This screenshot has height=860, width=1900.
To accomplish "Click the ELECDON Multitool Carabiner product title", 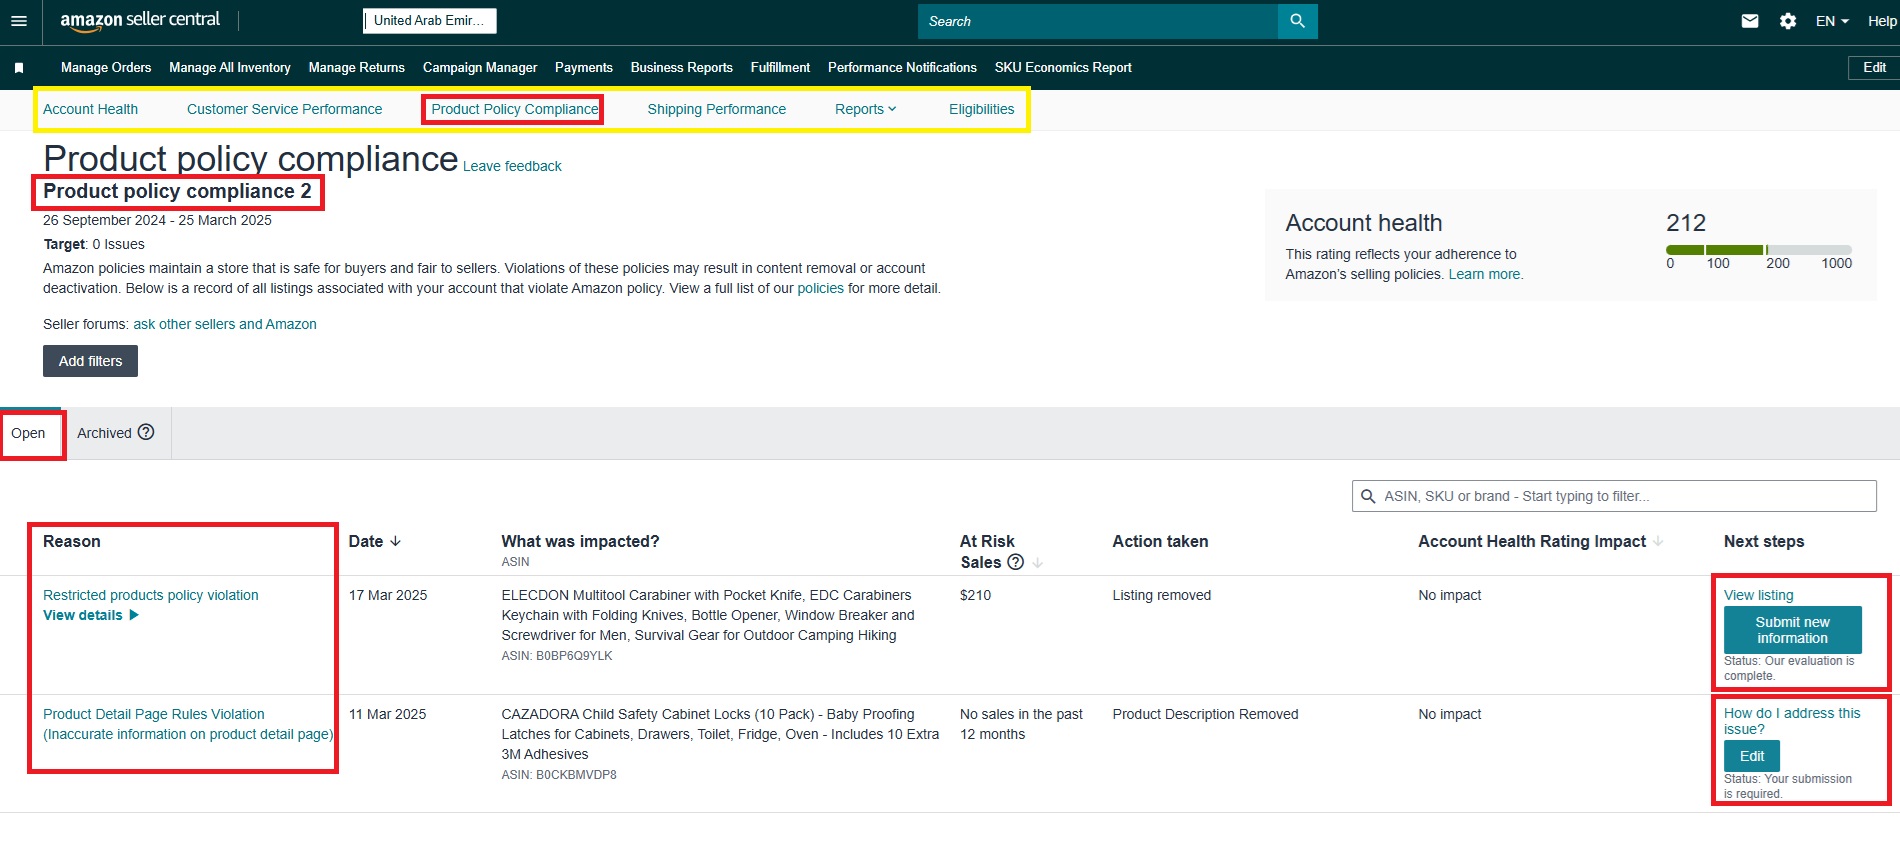I will (x=708, y=615).
